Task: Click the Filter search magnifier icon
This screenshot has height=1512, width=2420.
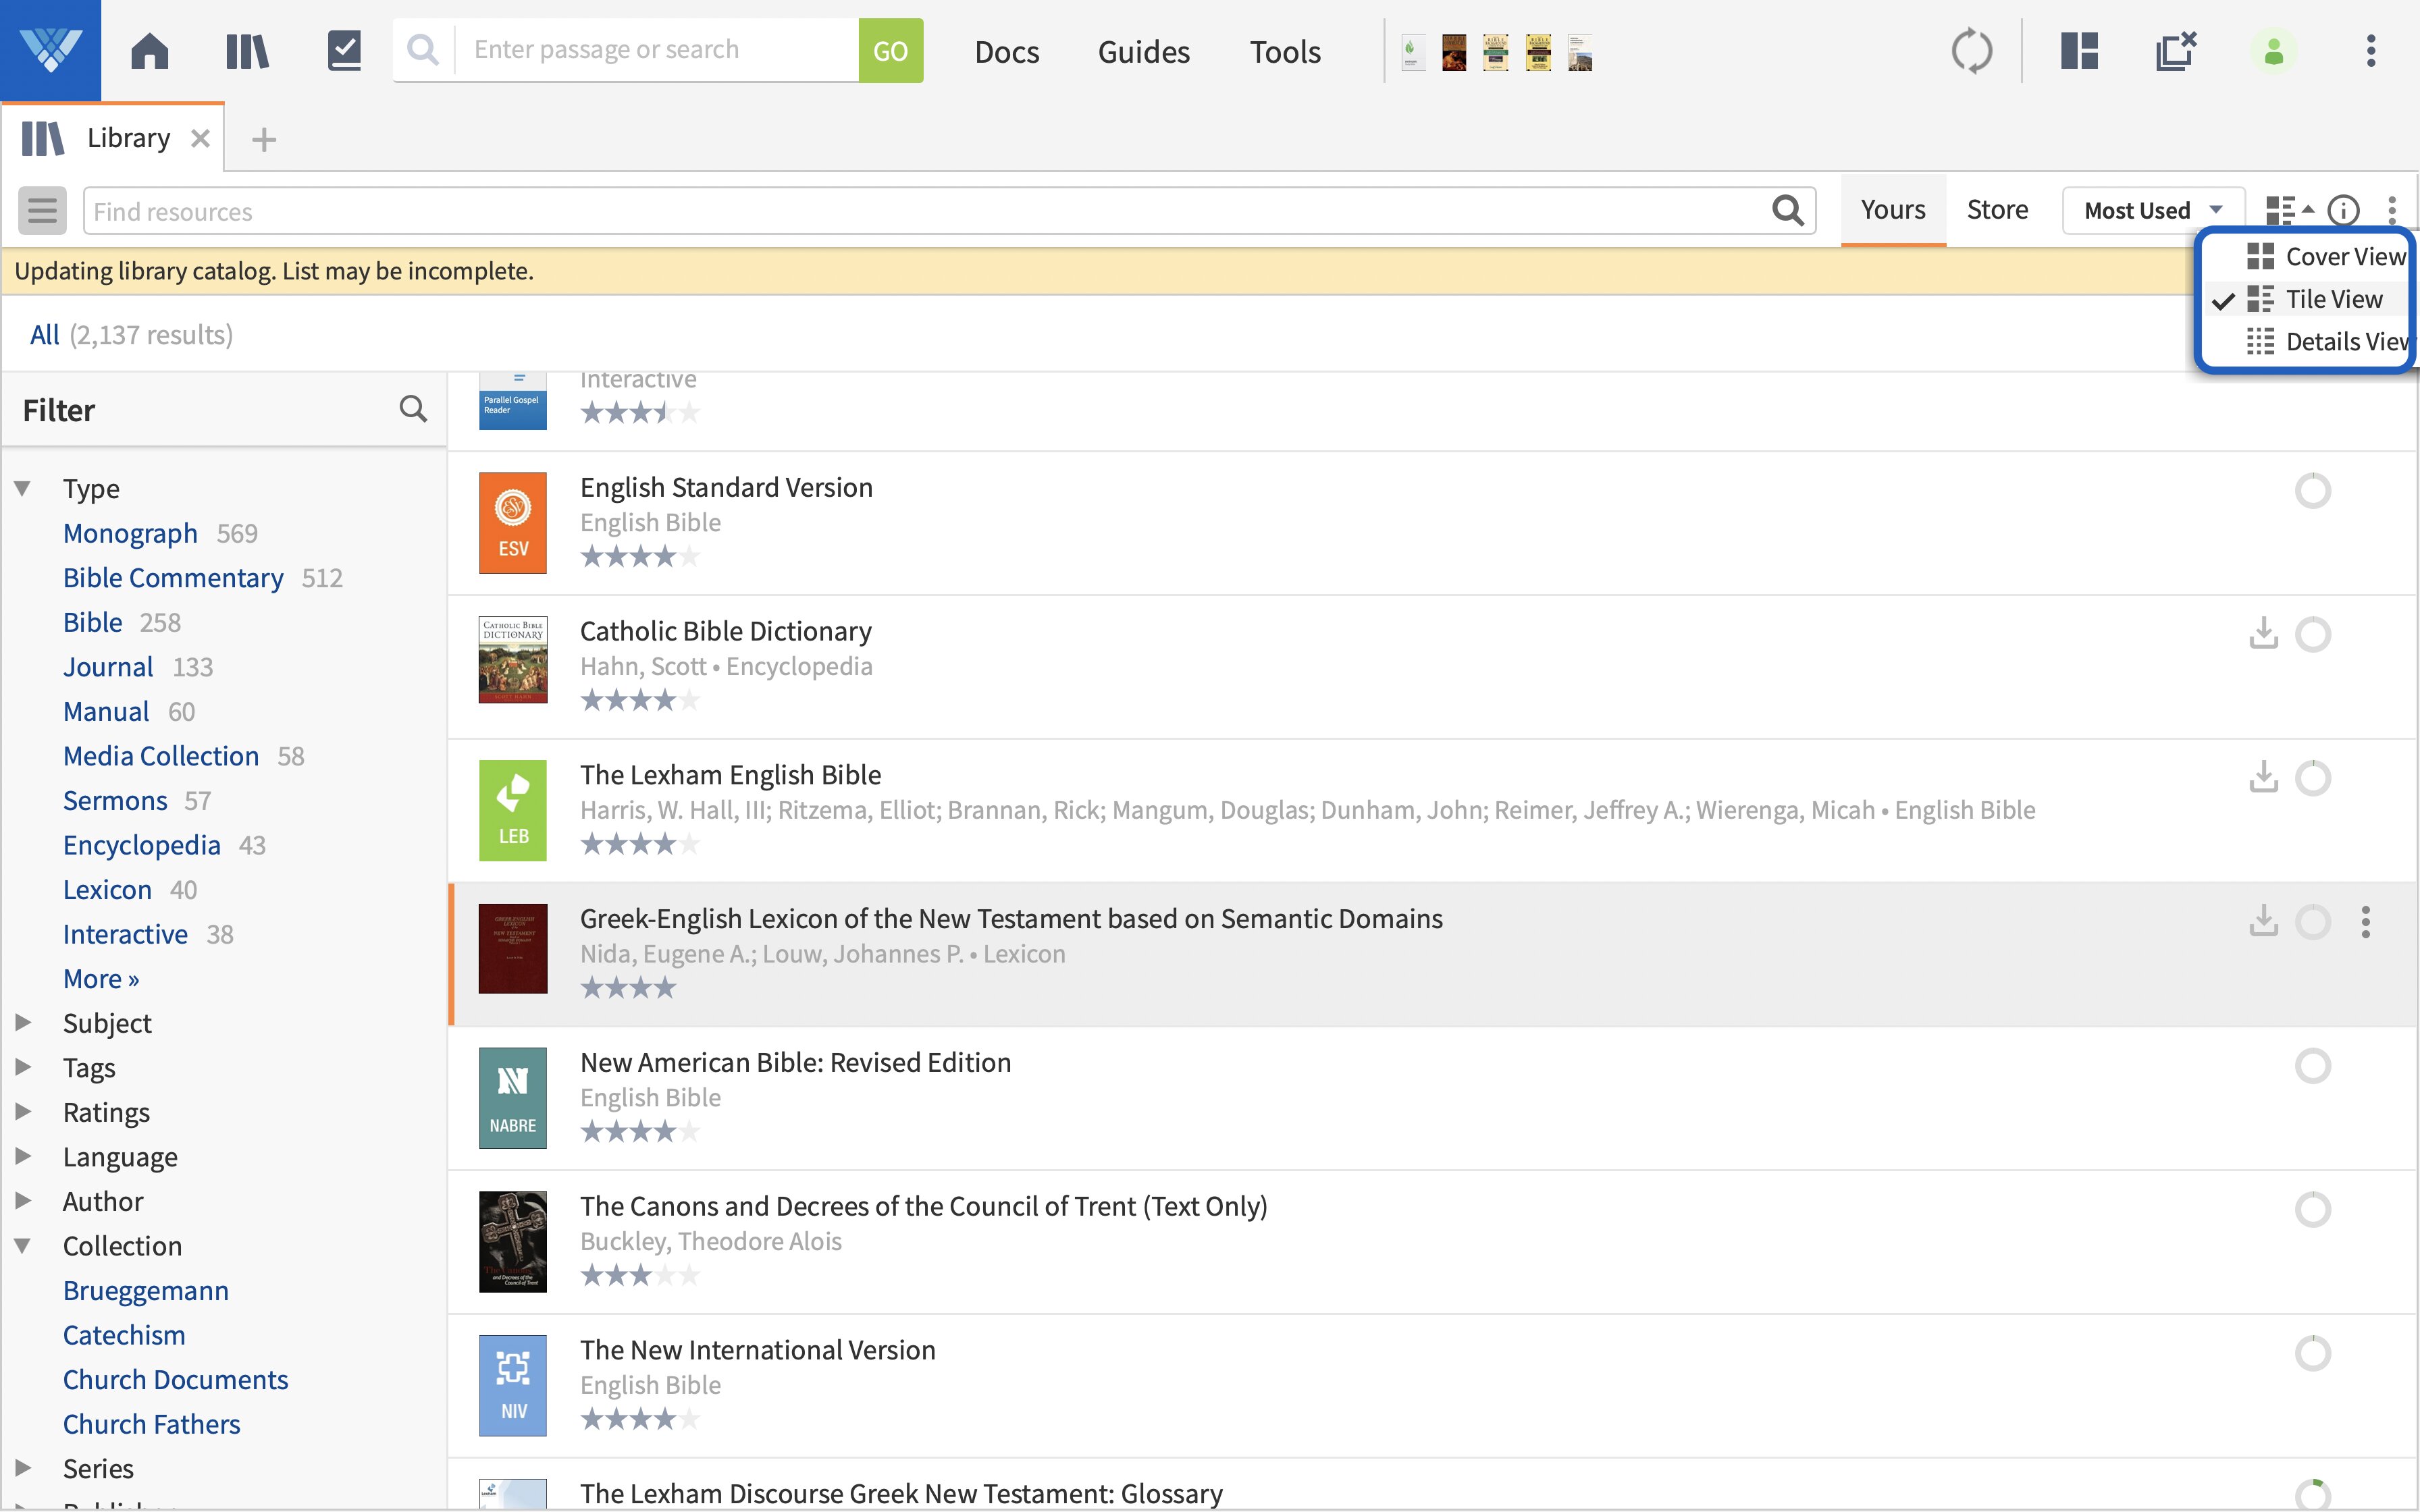Action: pos(413,409)
